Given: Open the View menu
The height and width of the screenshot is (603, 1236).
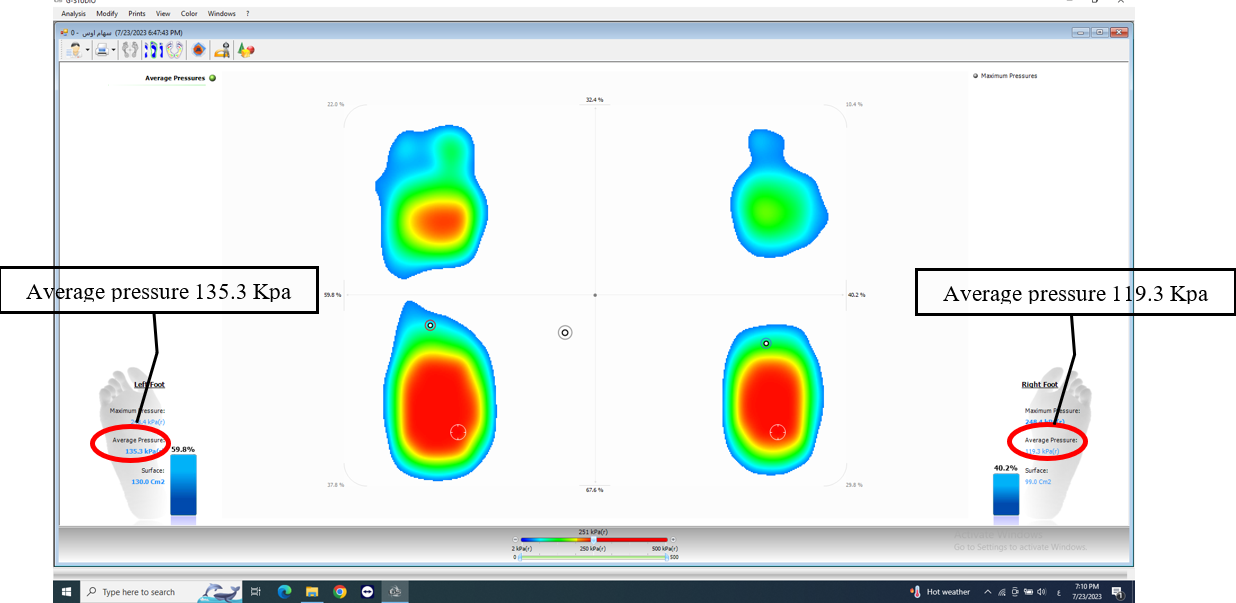Looking at the screenshot, I should click(163, 14).
